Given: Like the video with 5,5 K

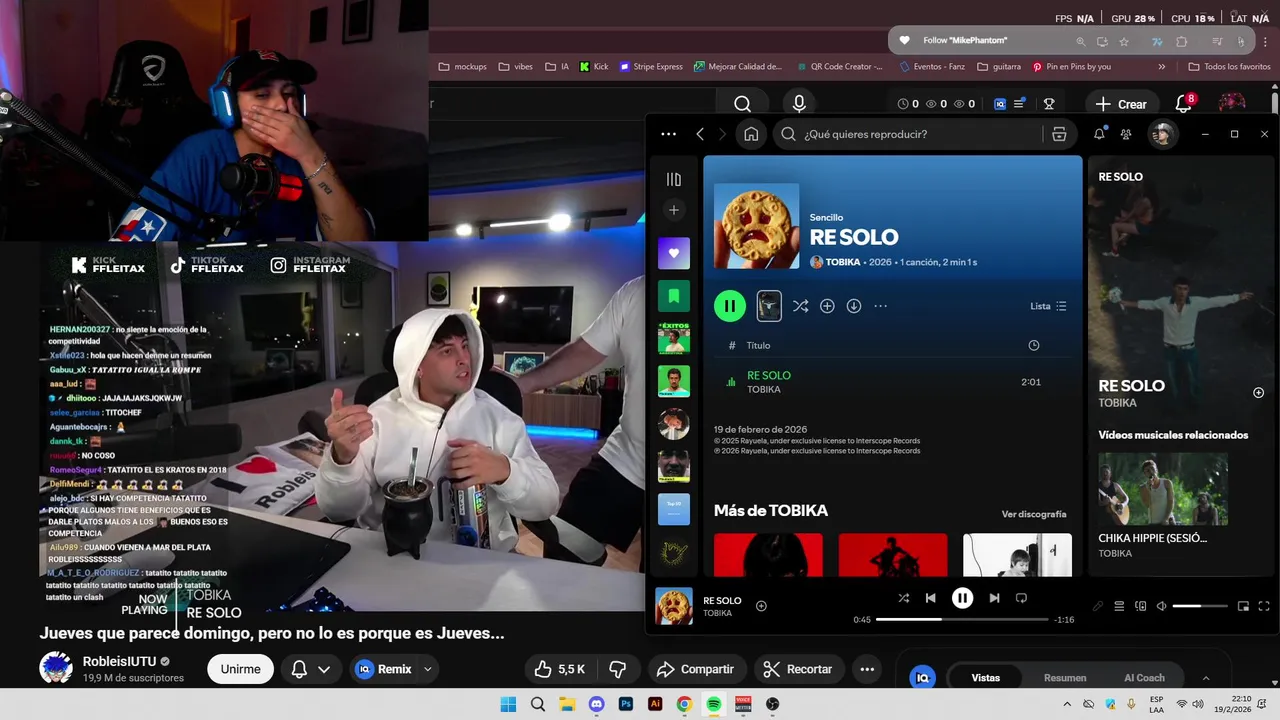Looking at the screenshot, I should [559, 669].
